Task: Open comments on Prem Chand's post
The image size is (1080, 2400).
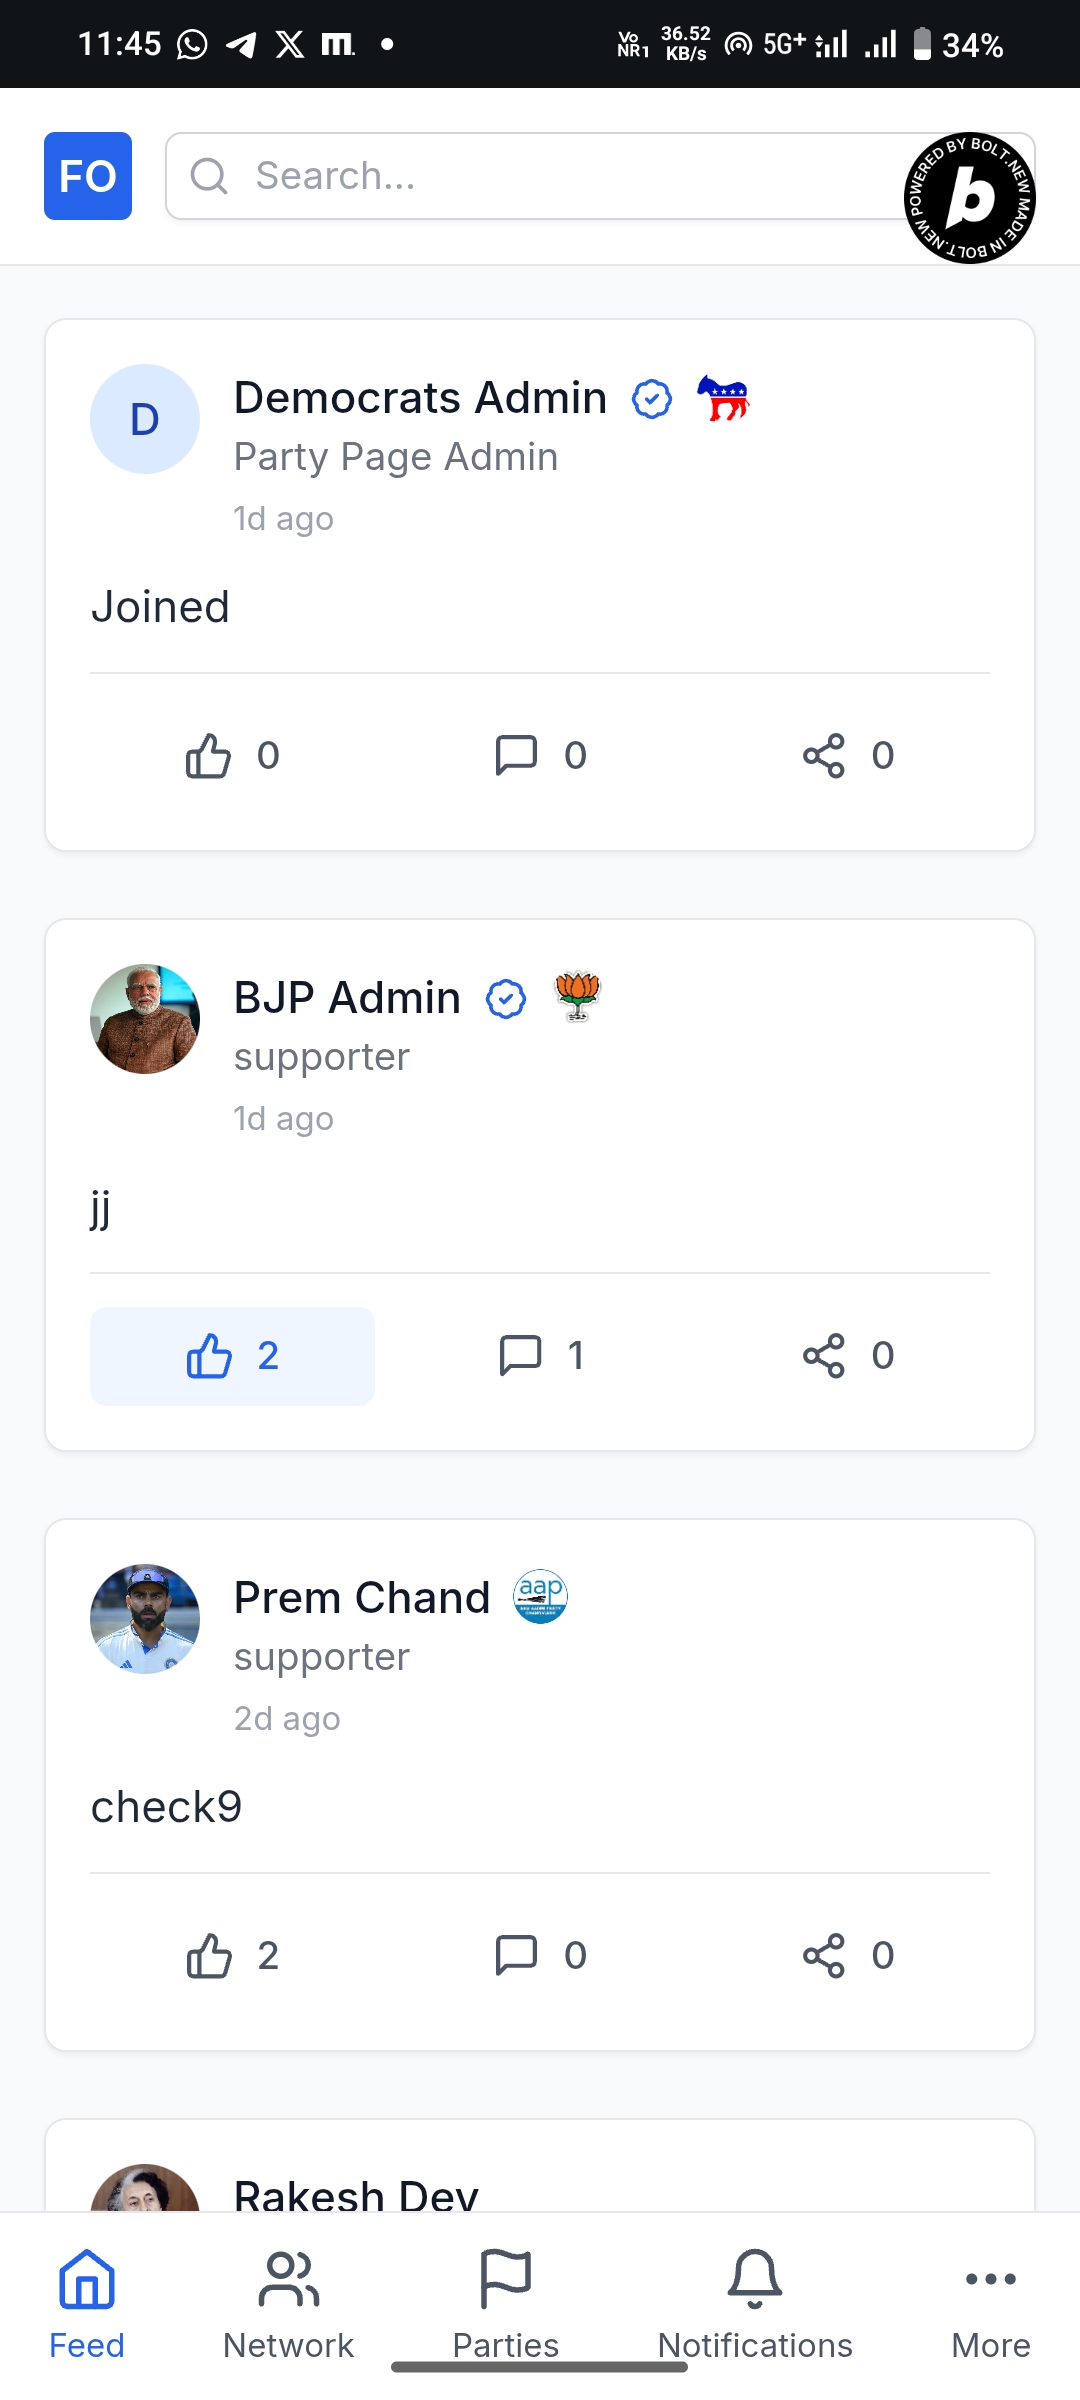Action: pos(540,1956)
